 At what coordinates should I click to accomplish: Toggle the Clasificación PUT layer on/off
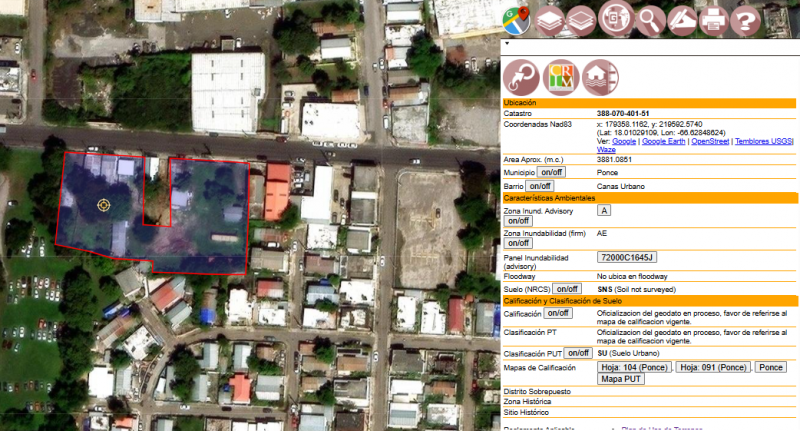click(578, 353)
